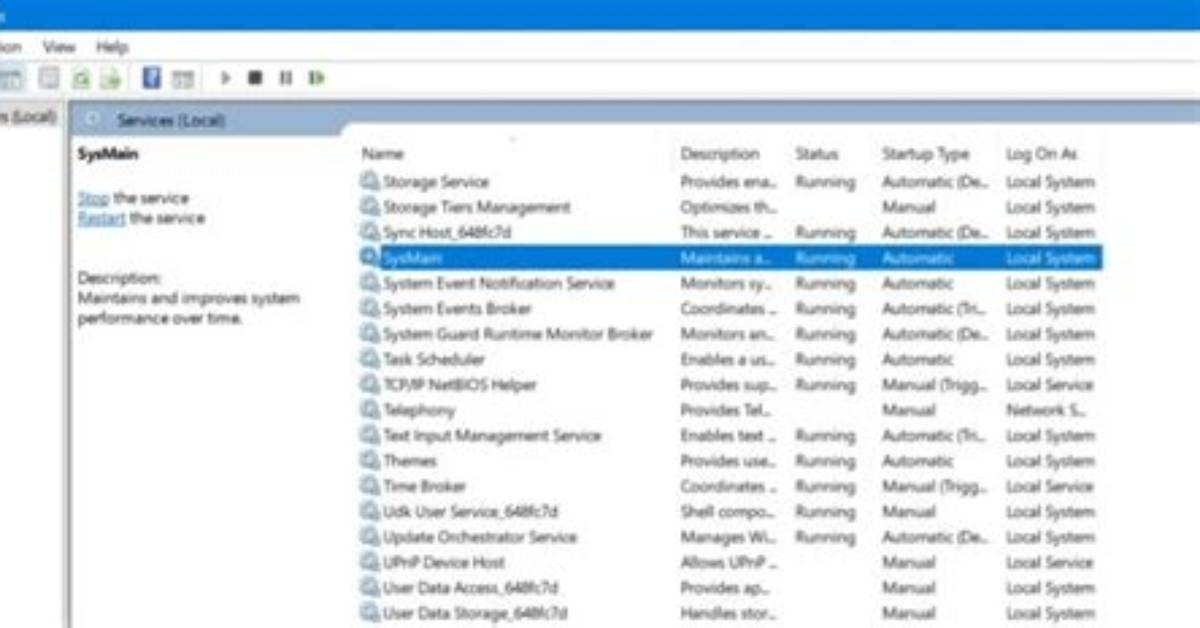Click 'Manages Wi...' description cell
Viewport: 1200px width, 628px height.
[726, 537]
